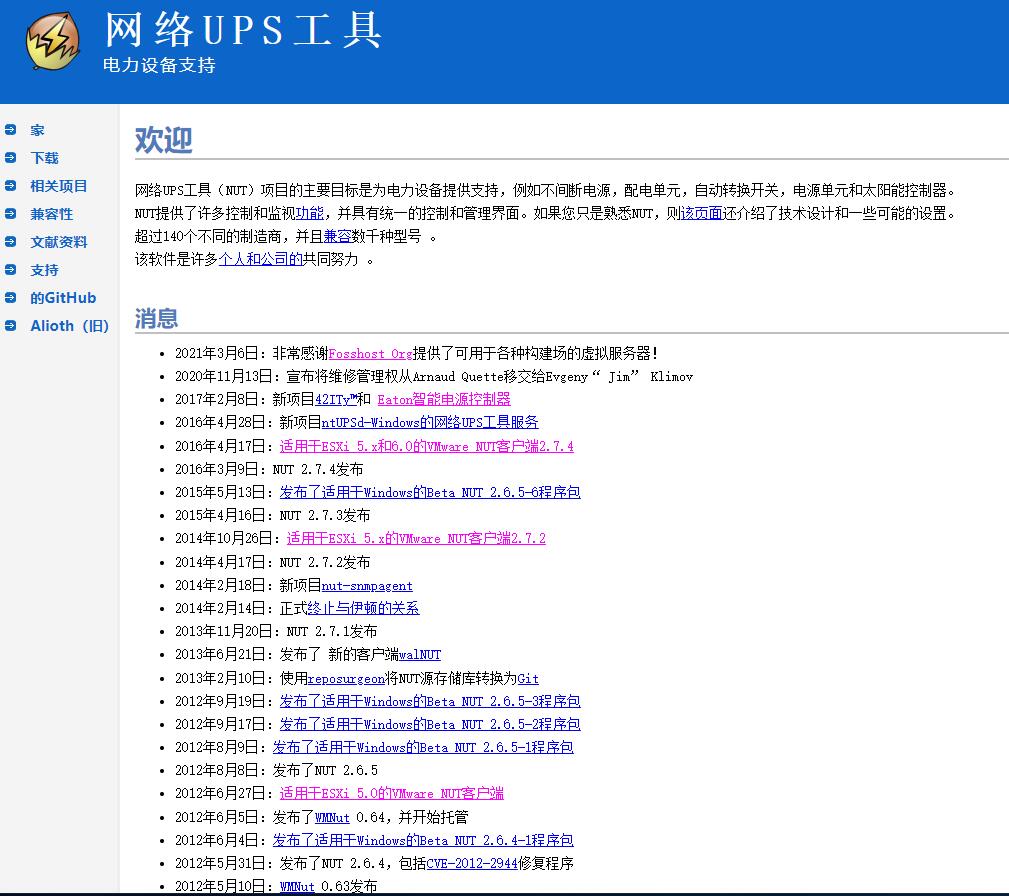Open the 个人和公司的 link
1009x896 pixels.
pyautogui.click(x=261, y=259)
